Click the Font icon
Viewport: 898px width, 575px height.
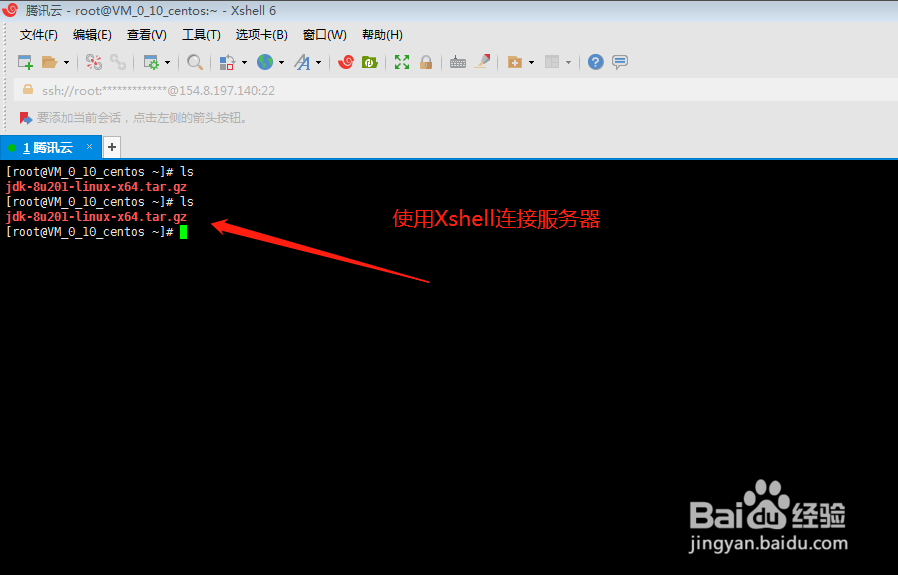(x=302, y=62)
